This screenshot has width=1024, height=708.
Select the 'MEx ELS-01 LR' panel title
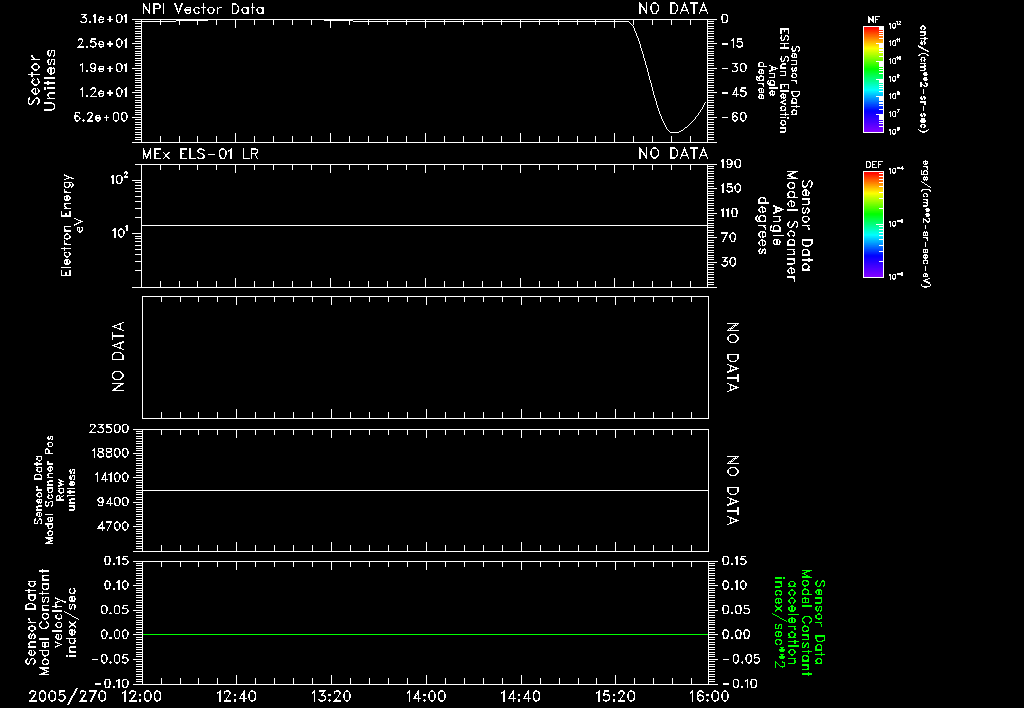pyautogui.click(x=200, y=154)
